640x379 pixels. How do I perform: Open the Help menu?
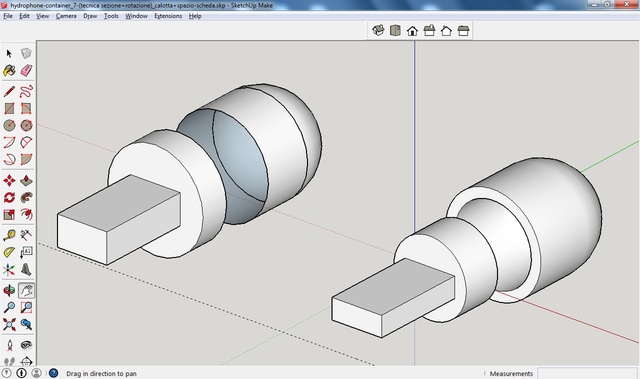pos(195,16)
